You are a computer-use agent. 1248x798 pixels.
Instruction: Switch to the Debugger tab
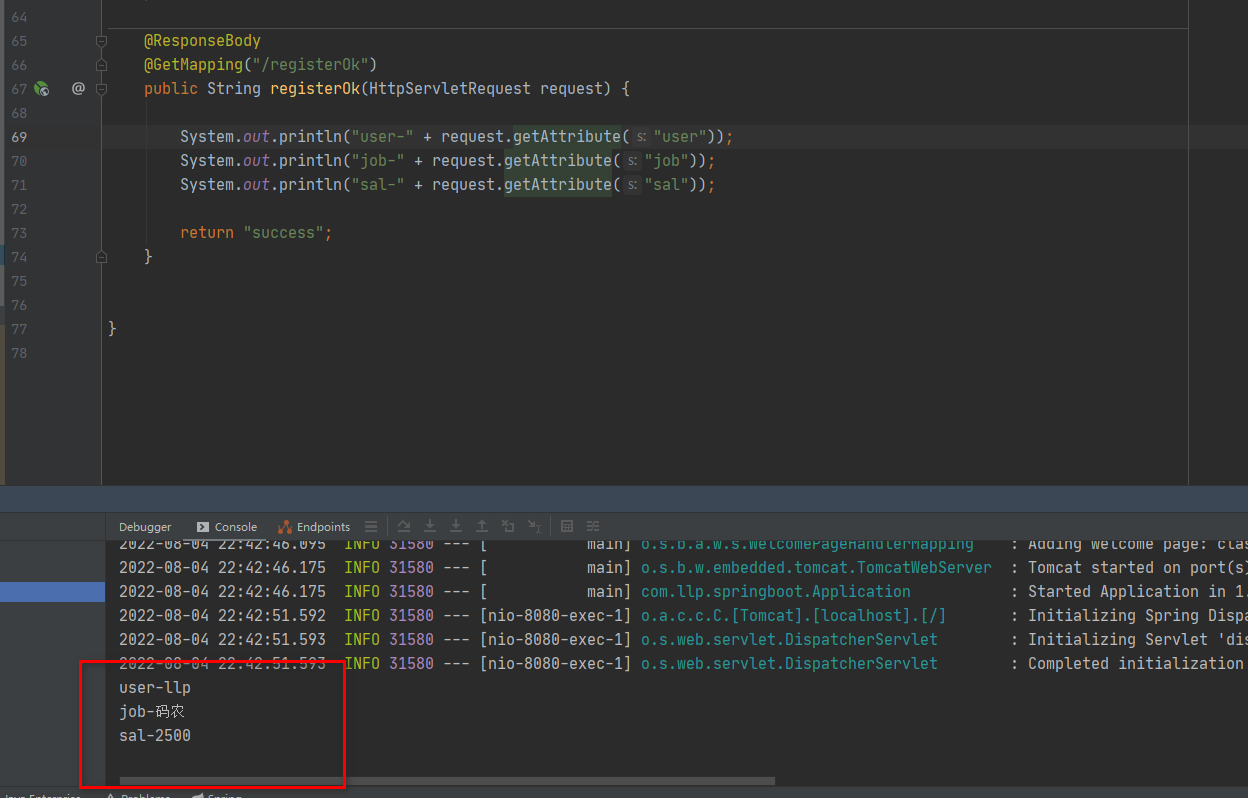coord(145,527)
